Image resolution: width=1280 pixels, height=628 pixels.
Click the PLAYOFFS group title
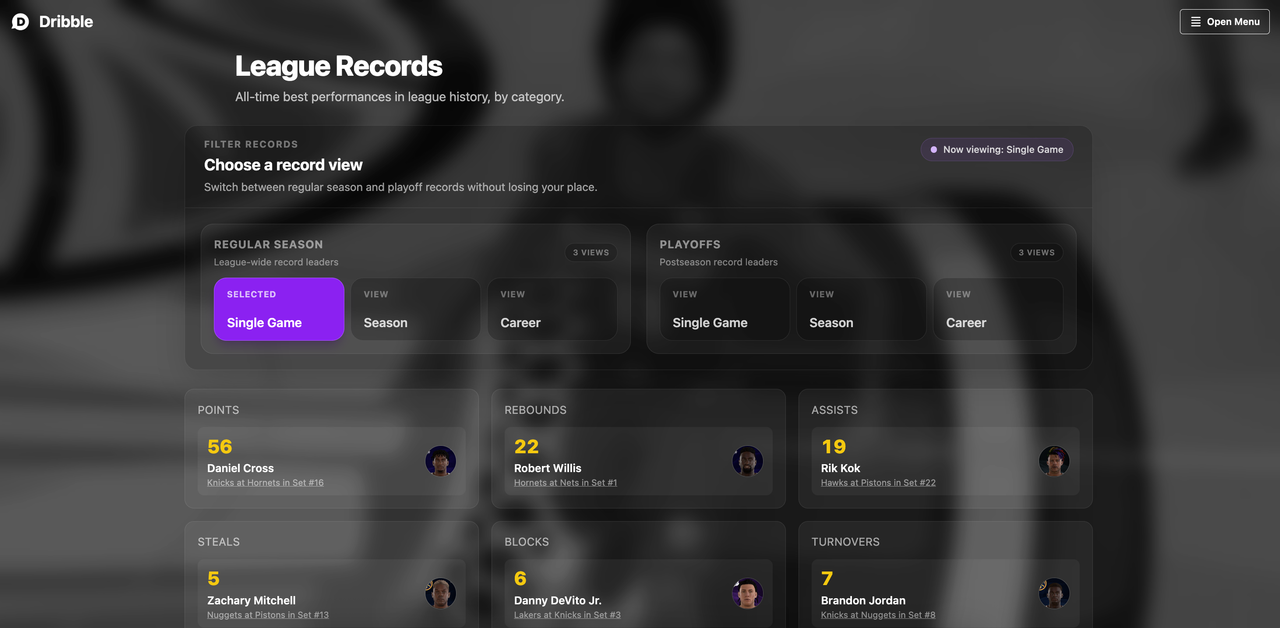pyautogui.click(x=690, y=244)
